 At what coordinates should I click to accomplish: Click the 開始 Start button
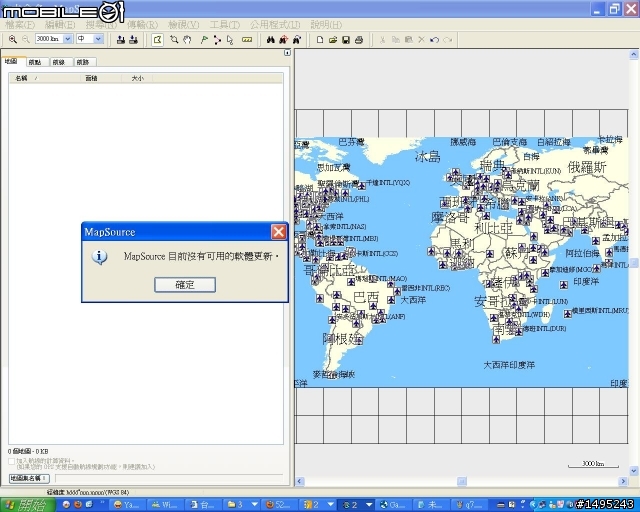(28, 505)
